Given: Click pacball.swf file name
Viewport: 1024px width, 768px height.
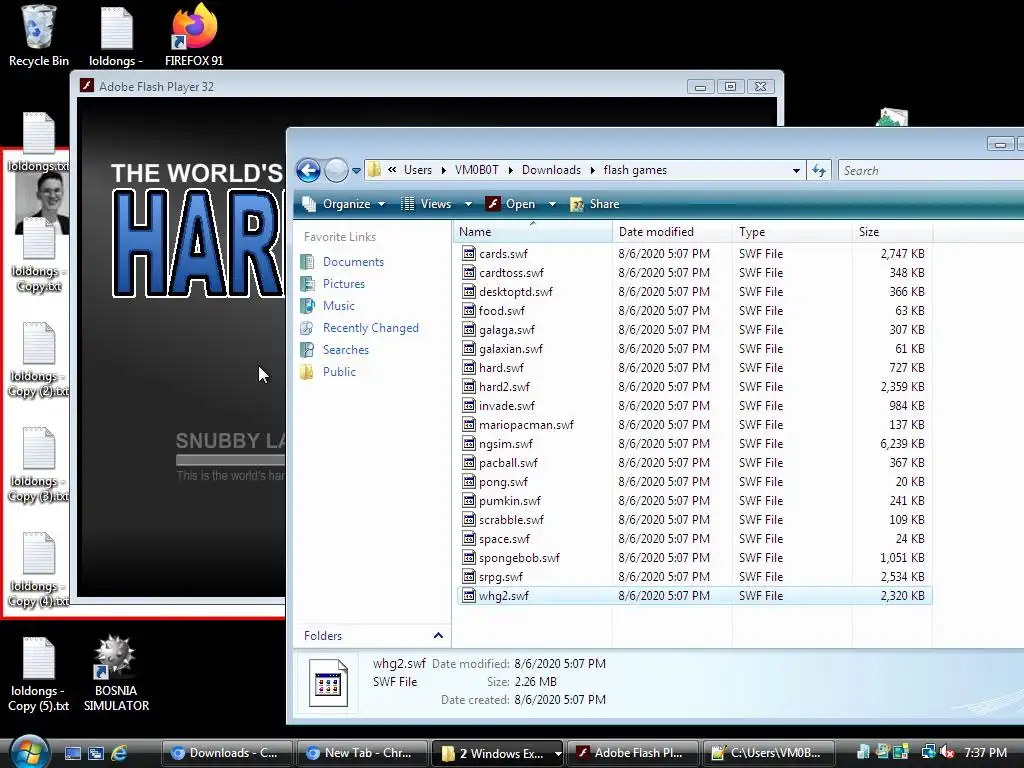Looking at the screenshot, I should [508, 463].
